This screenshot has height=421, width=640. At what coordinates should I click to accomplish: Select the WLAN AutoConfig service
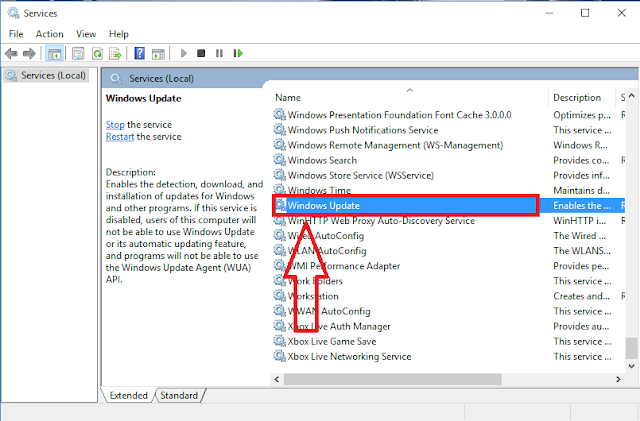click(x=327, y=251)
